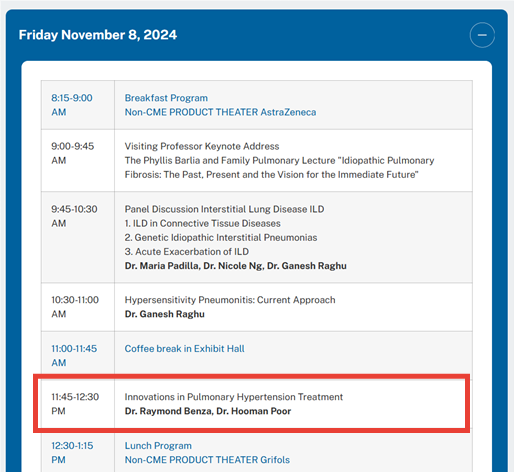Click ILD in Connective Tissue Diseases item
The width and height of the screenshot is (514, 472).
pyautogui.click(x=203, y=223)
